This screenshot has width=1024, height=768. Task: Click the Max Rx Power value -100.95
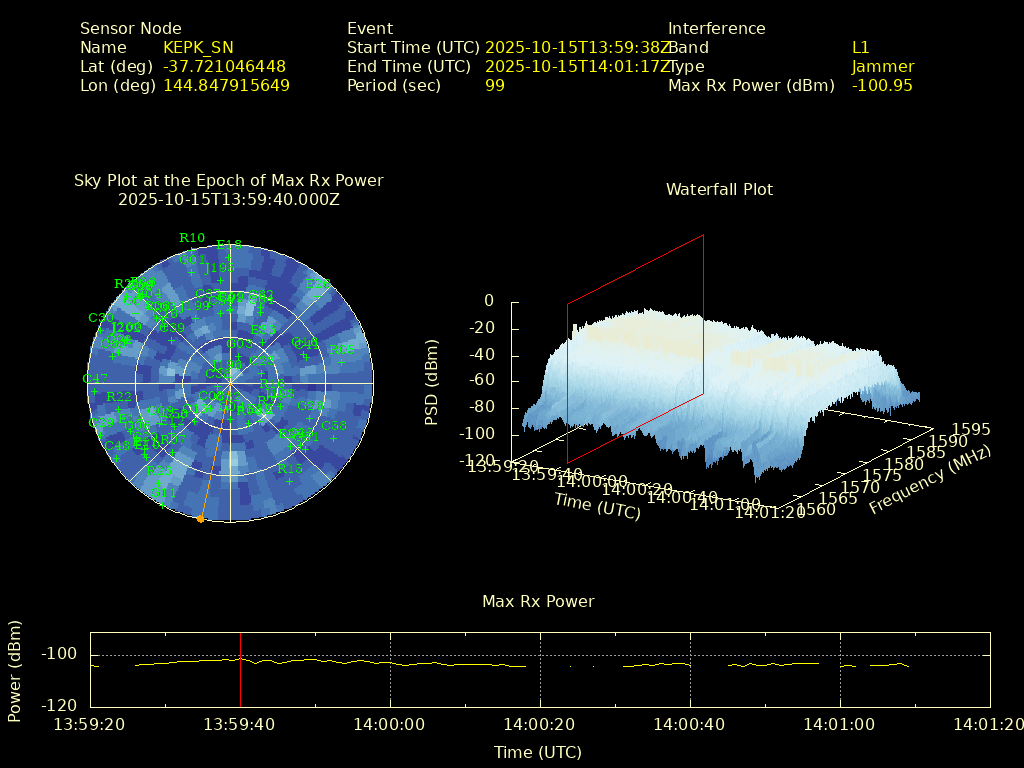pos(881,85)
